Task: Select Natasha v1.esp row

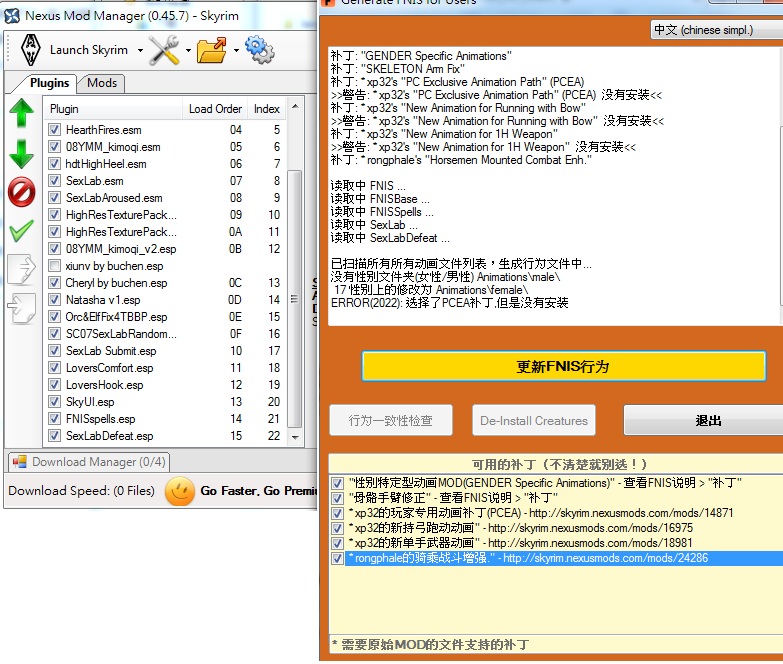Action: coord(165,300)
